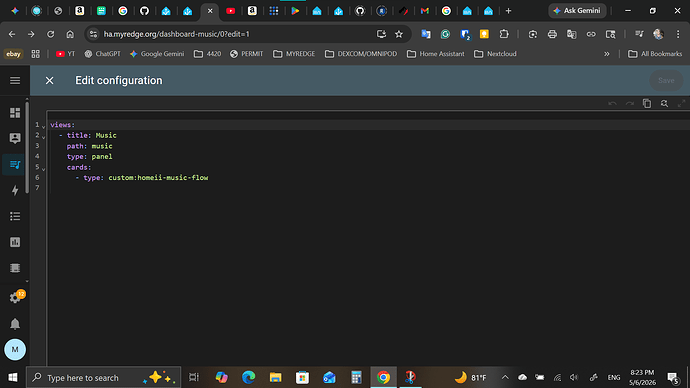690x388 pixels.
Task: Show more bookmarks with the chevron
Action: tap(606, 54)
